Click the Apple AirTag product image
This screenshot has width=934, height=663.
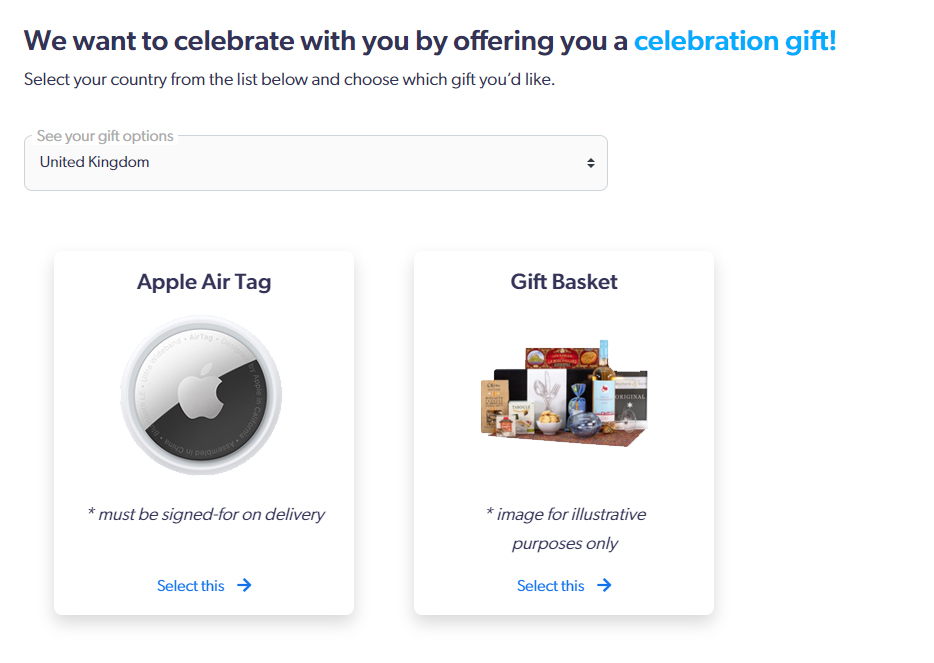pyautogui.click(x=202, y=396)
